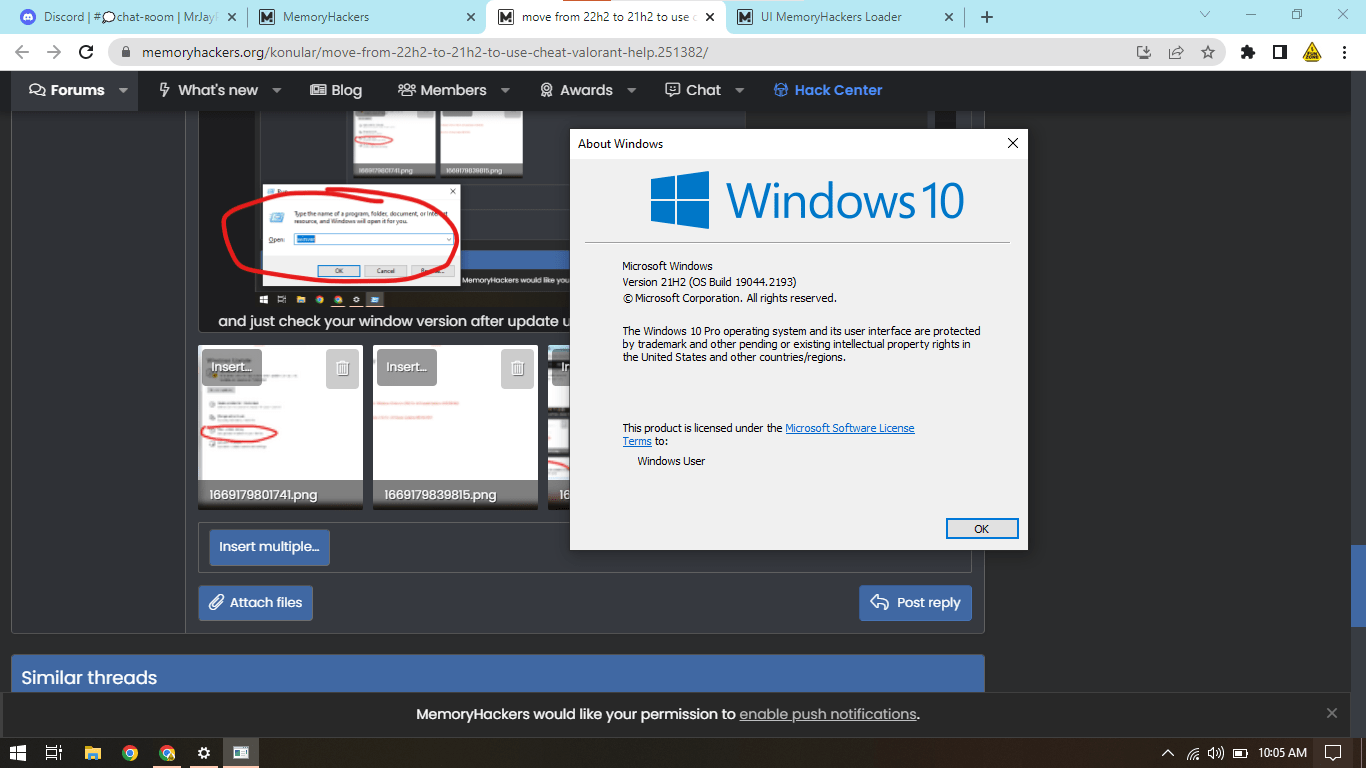Click the Windows User licensee text

671,461
